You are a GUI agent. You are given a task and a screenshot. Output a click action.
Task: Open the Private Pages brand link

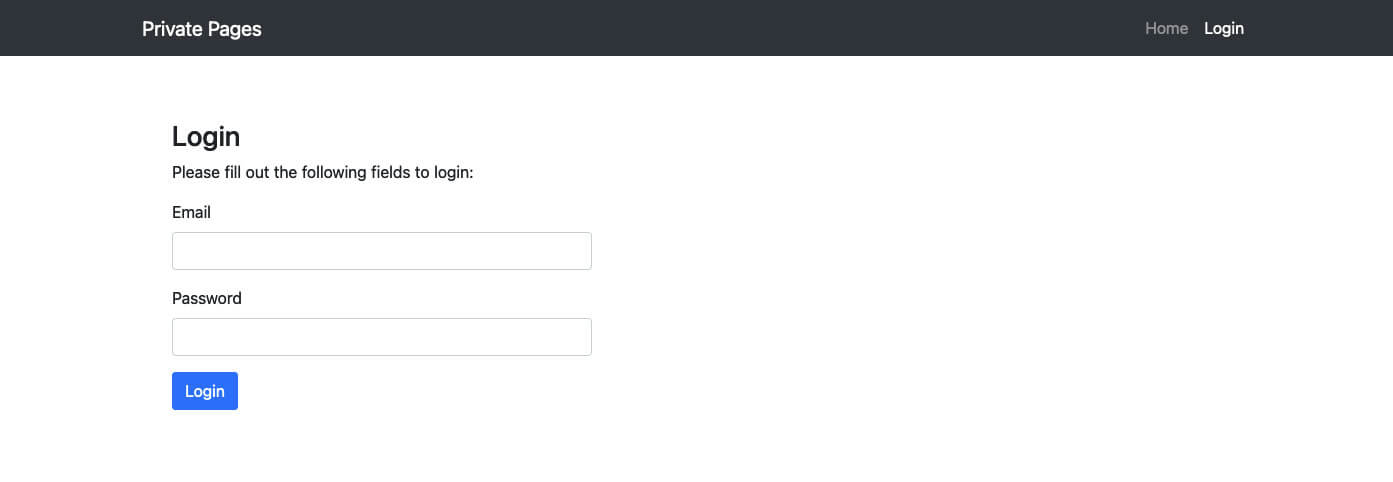[x=202, y=29]
